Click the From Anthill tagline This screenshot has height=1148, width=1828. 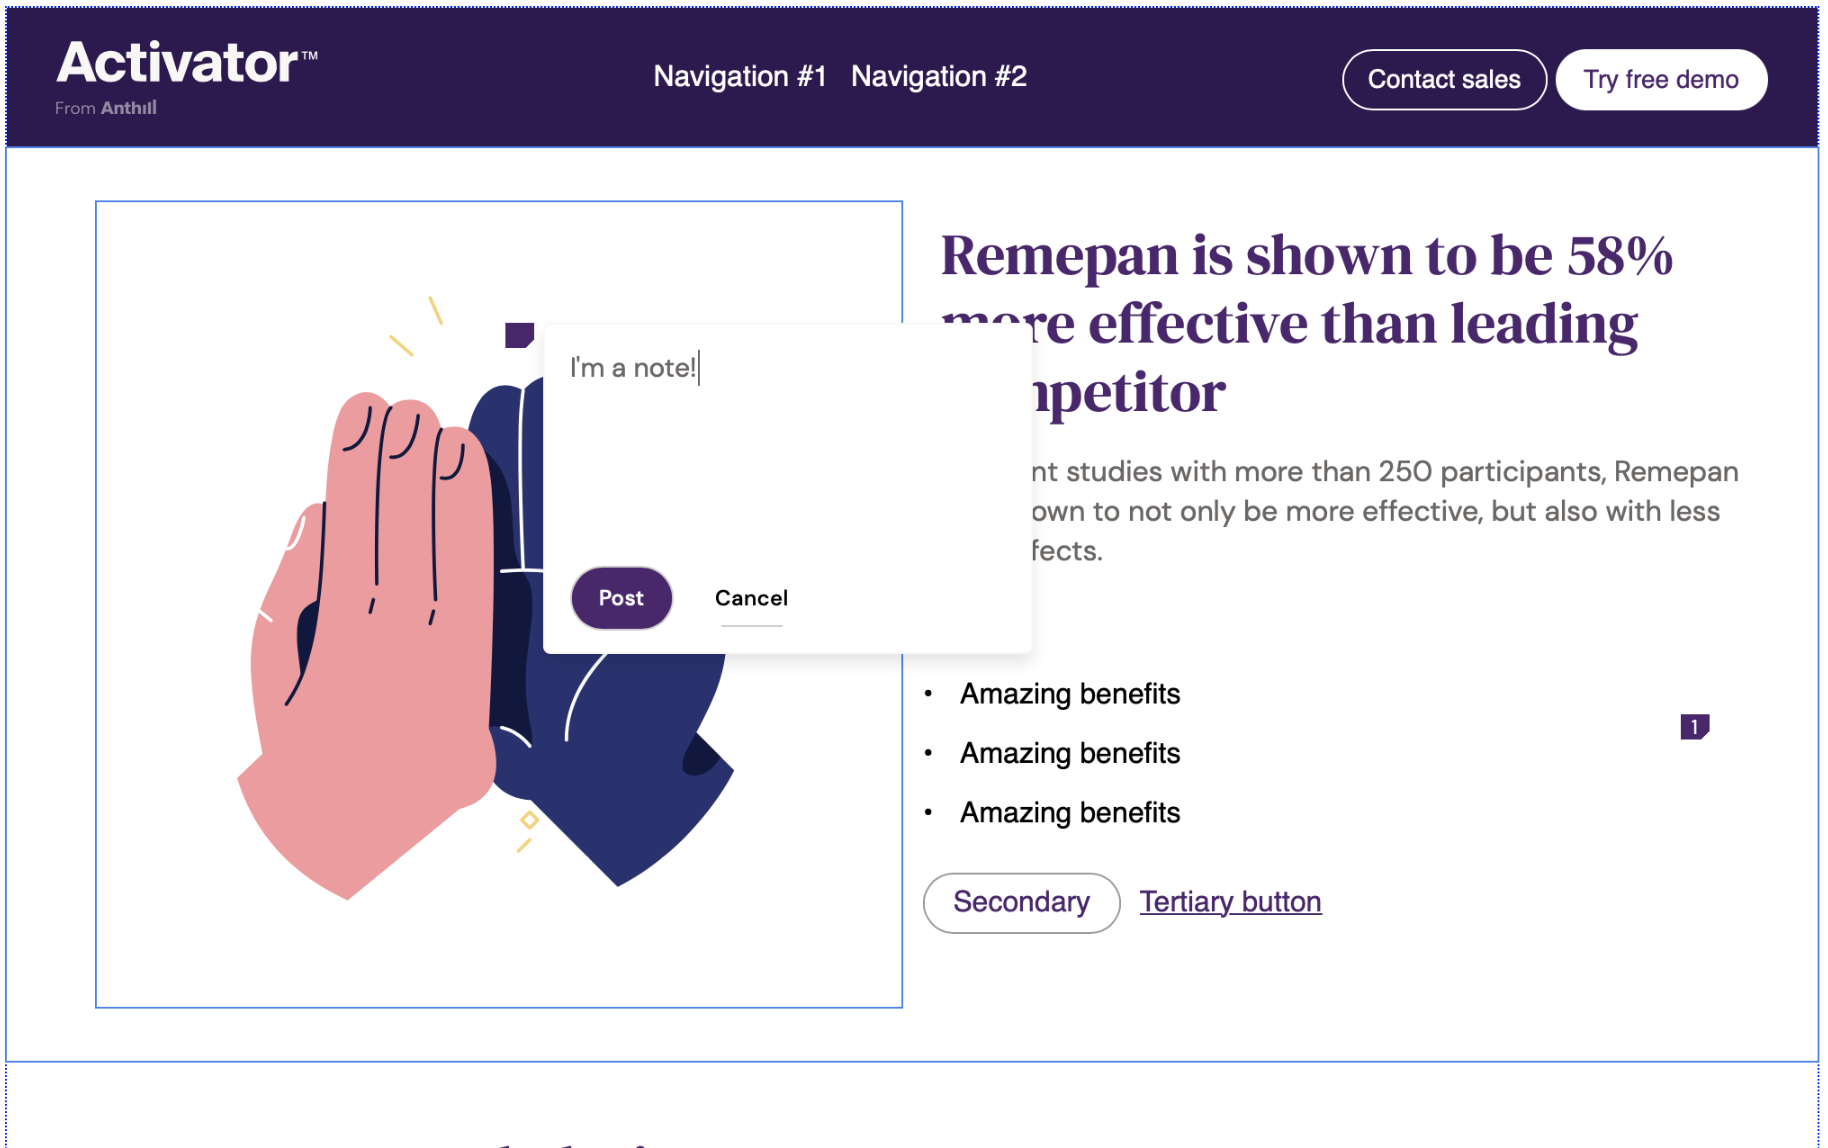pos(106,108)
